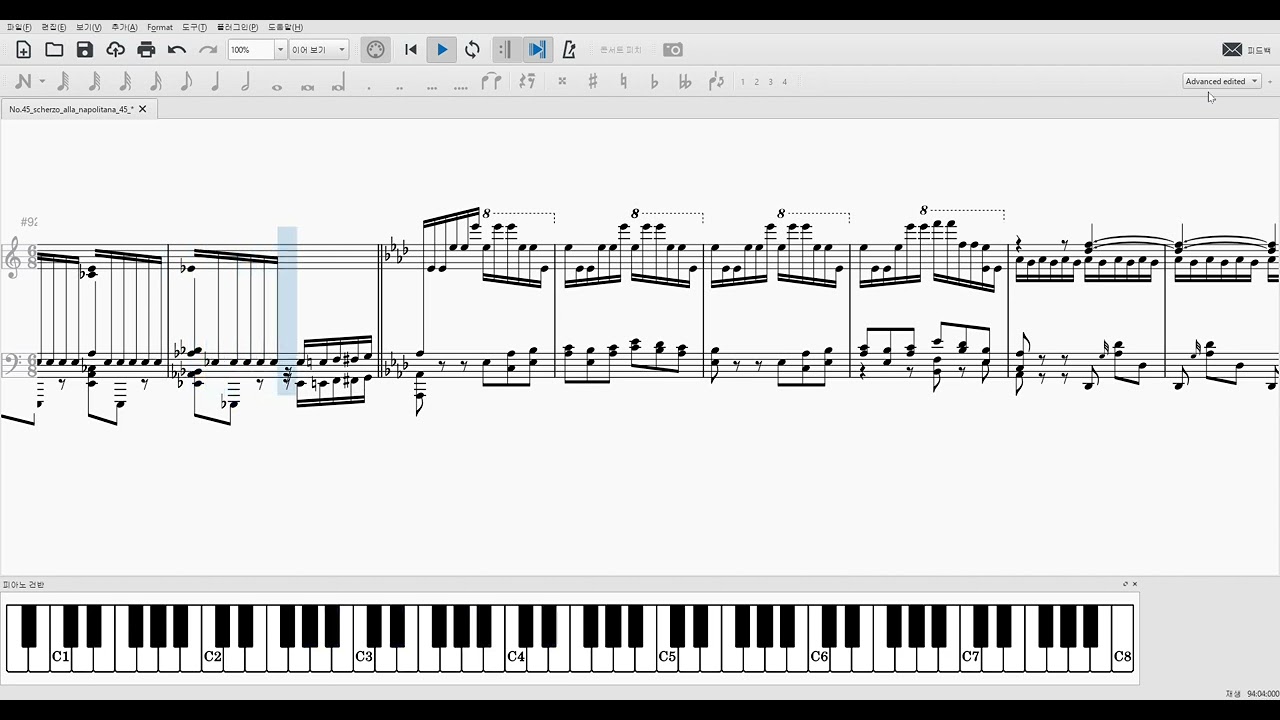Open the Advanced edited workspace dropdown

point(1221,81)
